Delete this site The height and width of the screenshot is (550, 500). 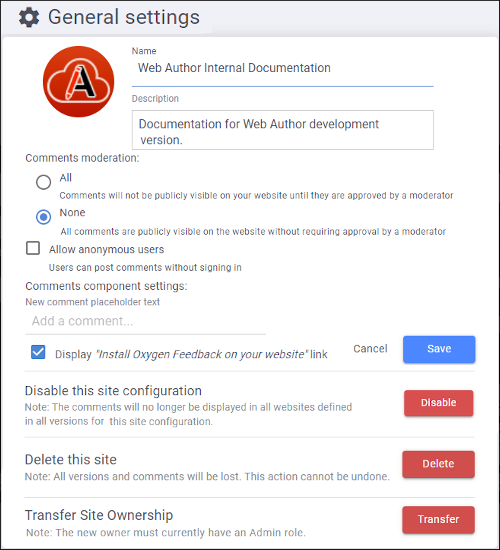click(x=438, y=464)
